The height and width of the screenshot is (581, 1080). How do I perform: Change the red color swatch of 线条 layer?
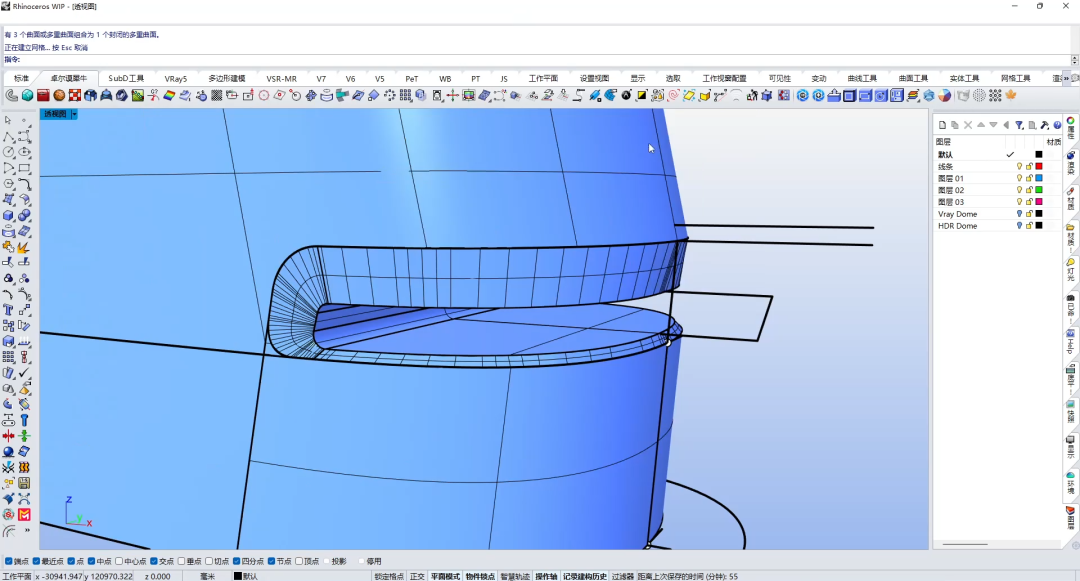[x=1039, y=167]
